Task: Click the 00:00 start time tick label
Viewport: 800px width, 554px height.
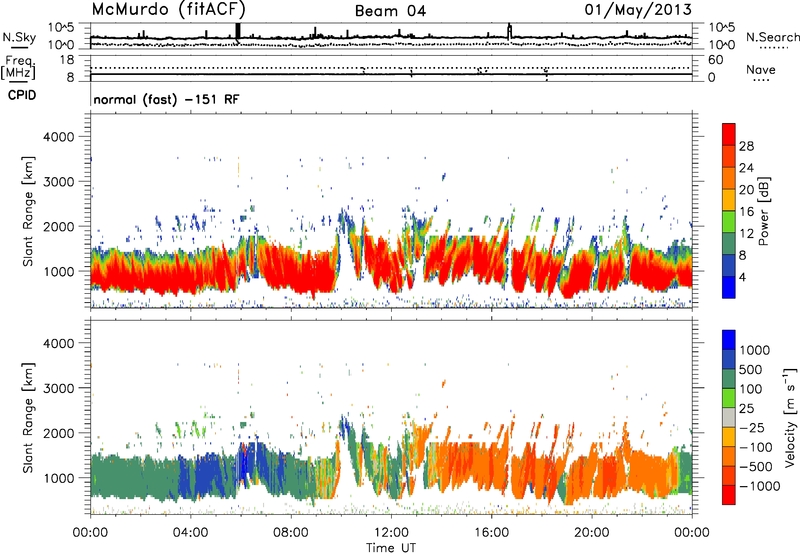Action: pos(90,533)
